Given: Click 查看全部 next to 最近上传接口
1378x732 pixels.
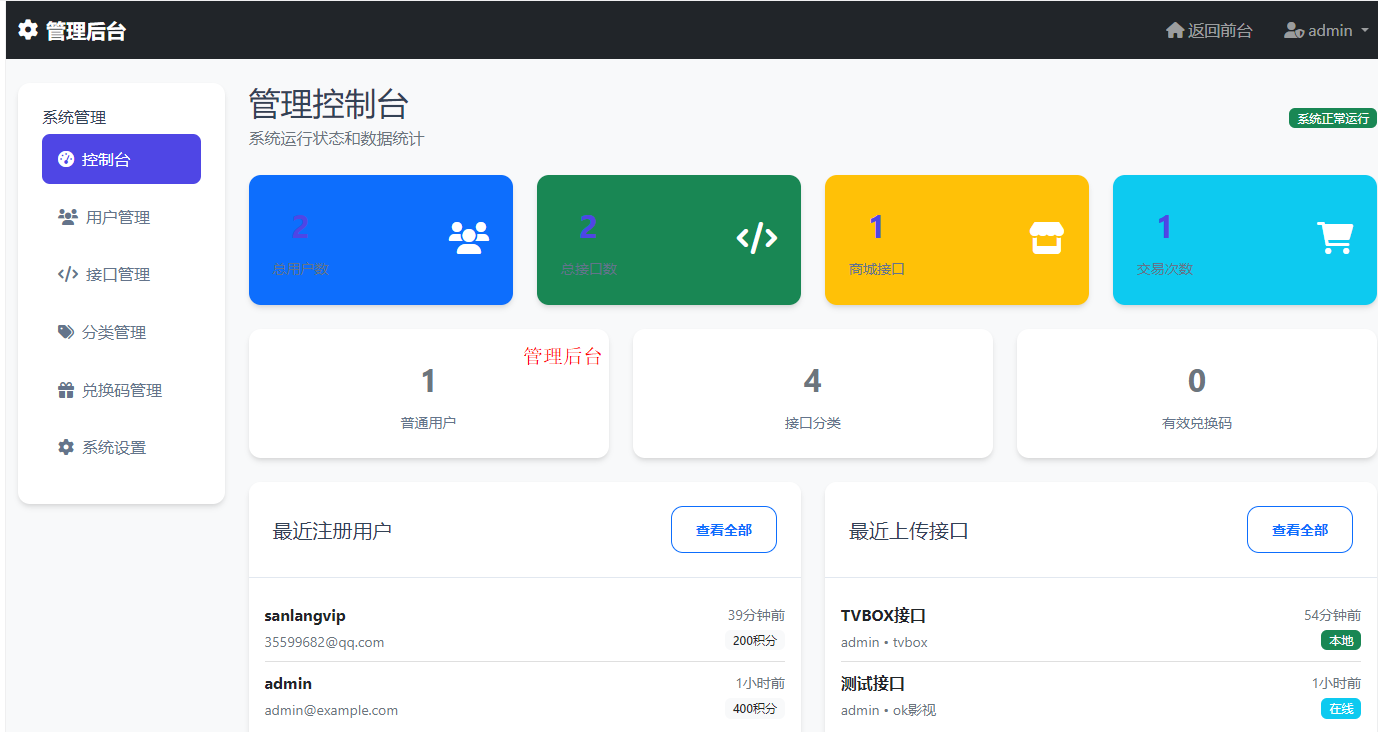Looking at the screenshot, I should (x=1299, y=529).
